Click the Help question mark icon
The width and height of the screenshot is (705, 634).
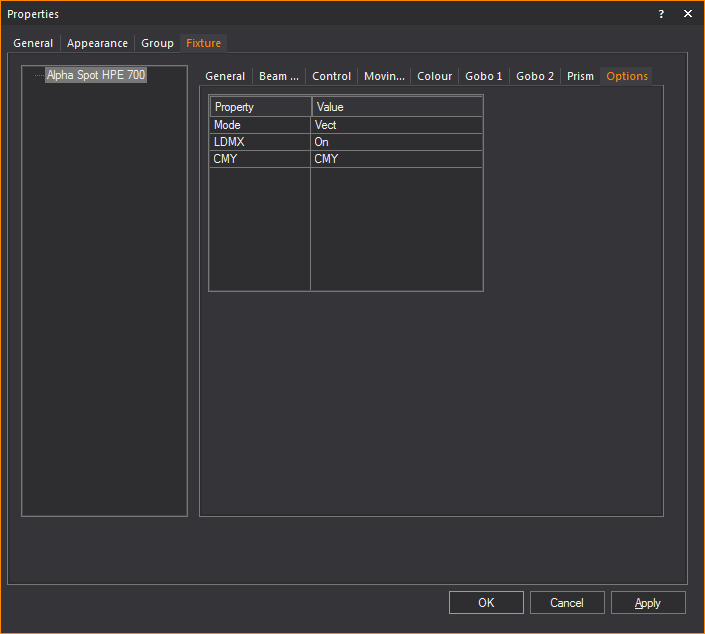click(x=661, y=14)
